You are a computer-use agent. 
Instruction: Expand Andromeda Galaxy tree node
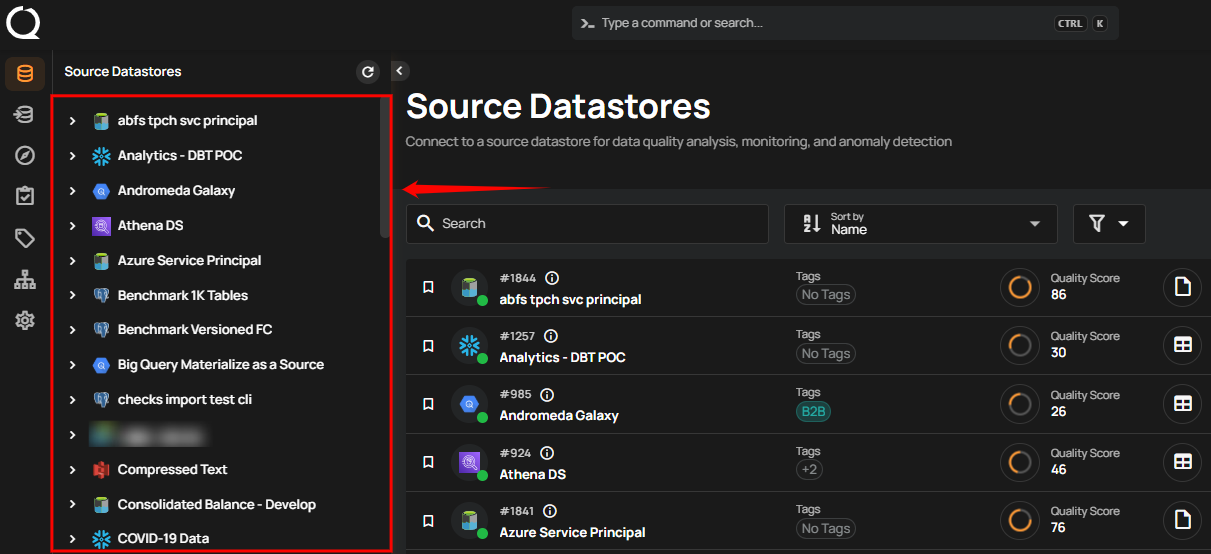[x=72, y=191]
